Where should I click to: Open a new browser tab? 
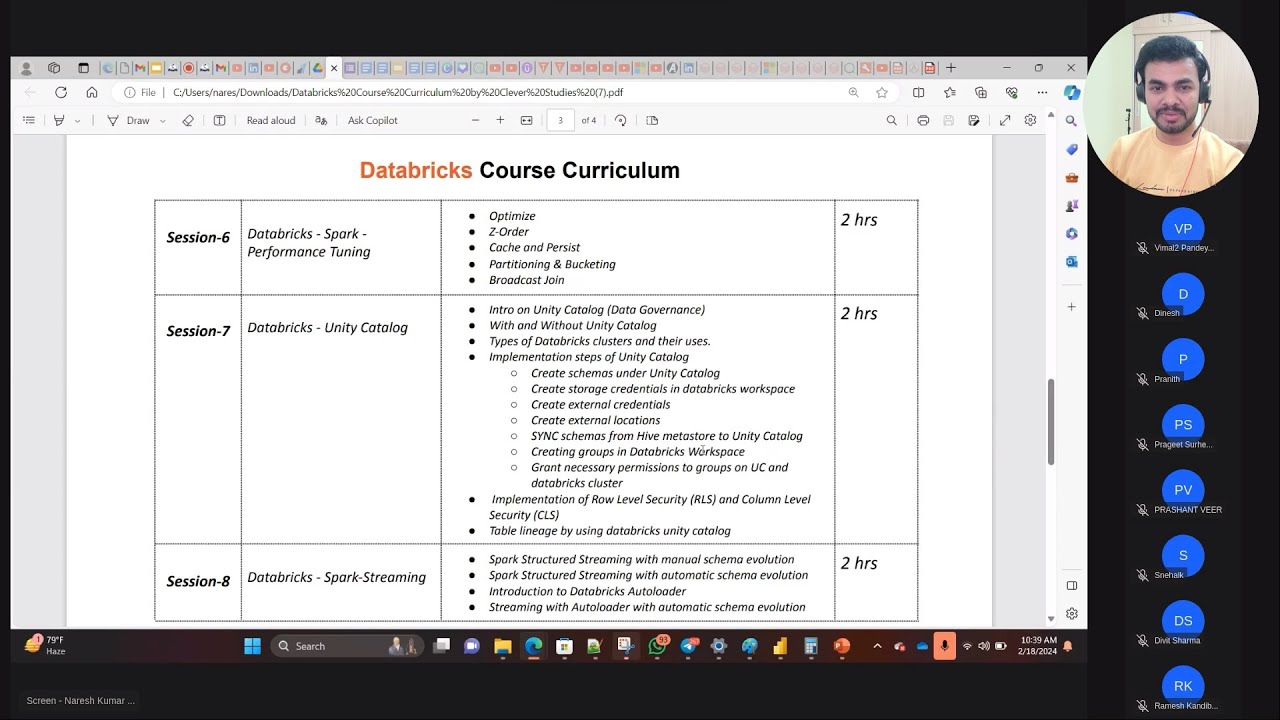coord(951,68)
